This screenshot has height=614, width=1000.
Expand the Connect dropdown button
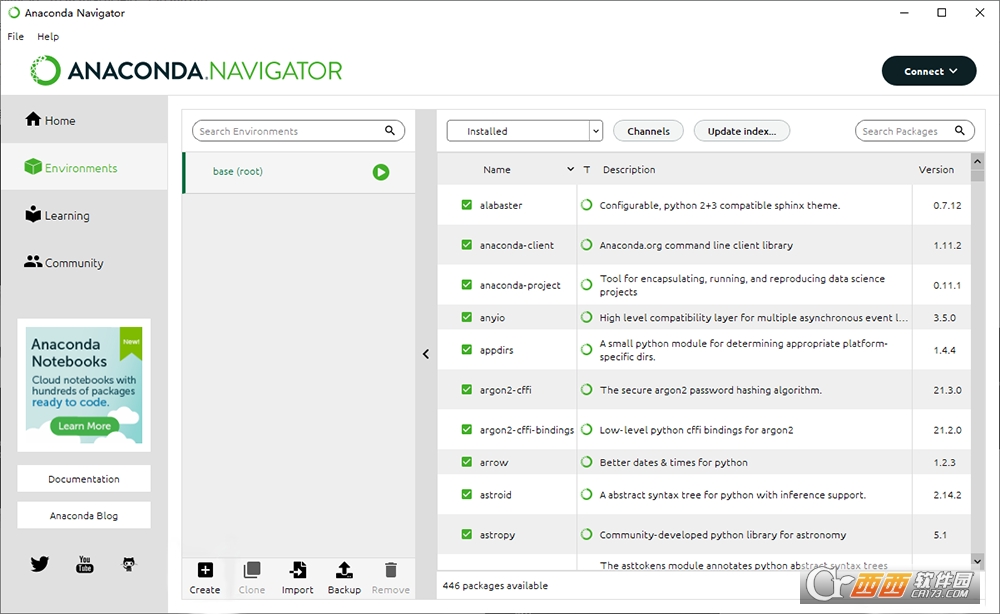click(x=929, y=71)
